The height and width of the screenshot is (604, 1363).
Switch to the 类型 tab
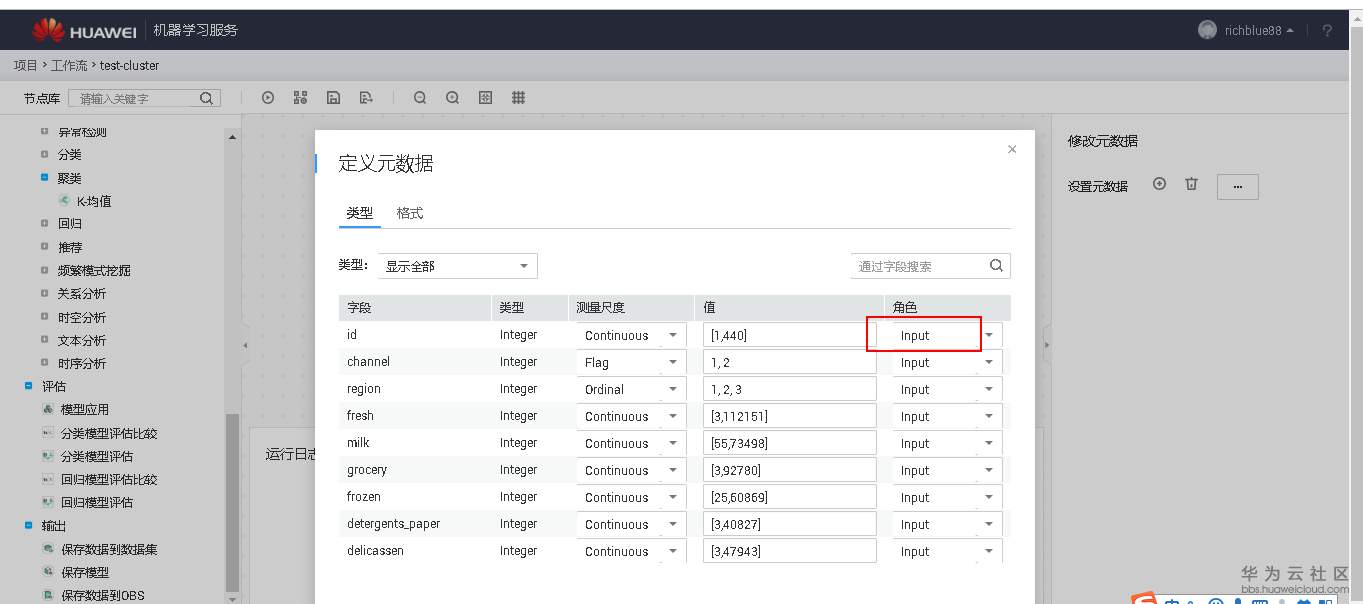pos(360,213)
